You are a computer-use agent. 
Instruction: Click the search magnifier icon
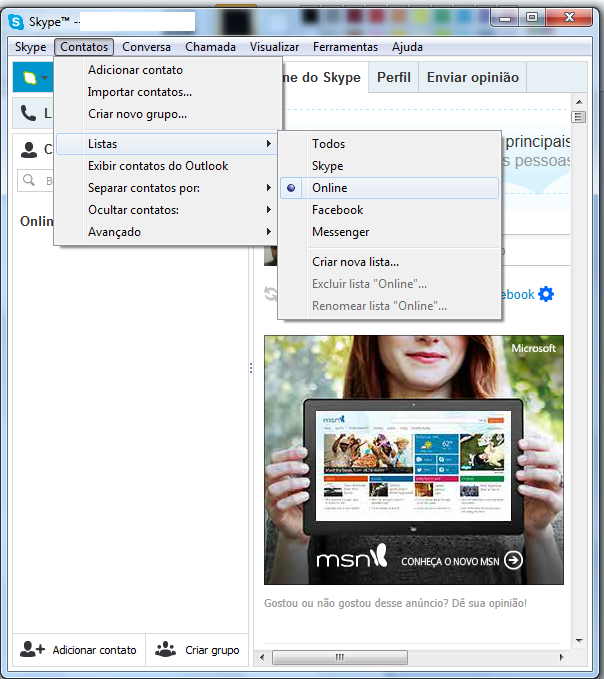point(29,180)
